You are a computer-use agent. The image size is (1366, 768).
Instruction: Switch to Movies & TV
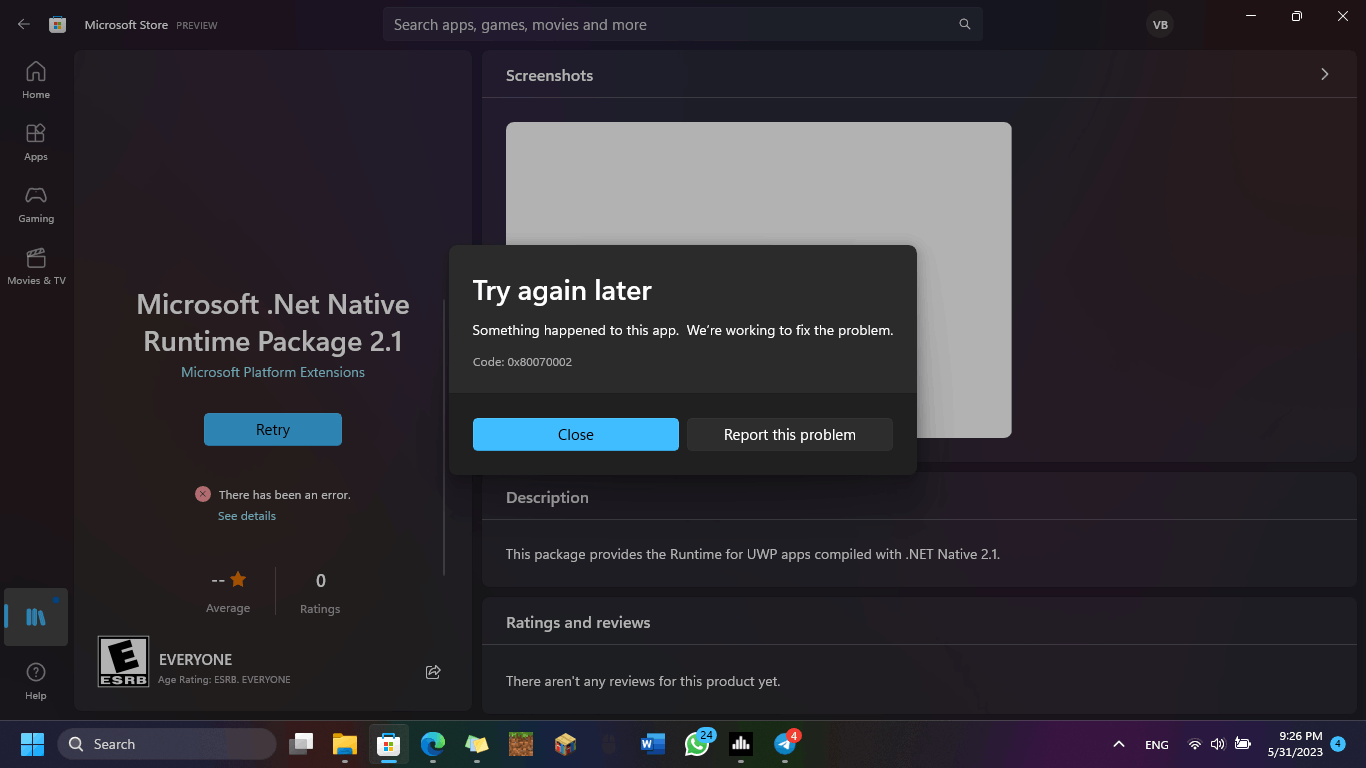click(x=35, y=265)
